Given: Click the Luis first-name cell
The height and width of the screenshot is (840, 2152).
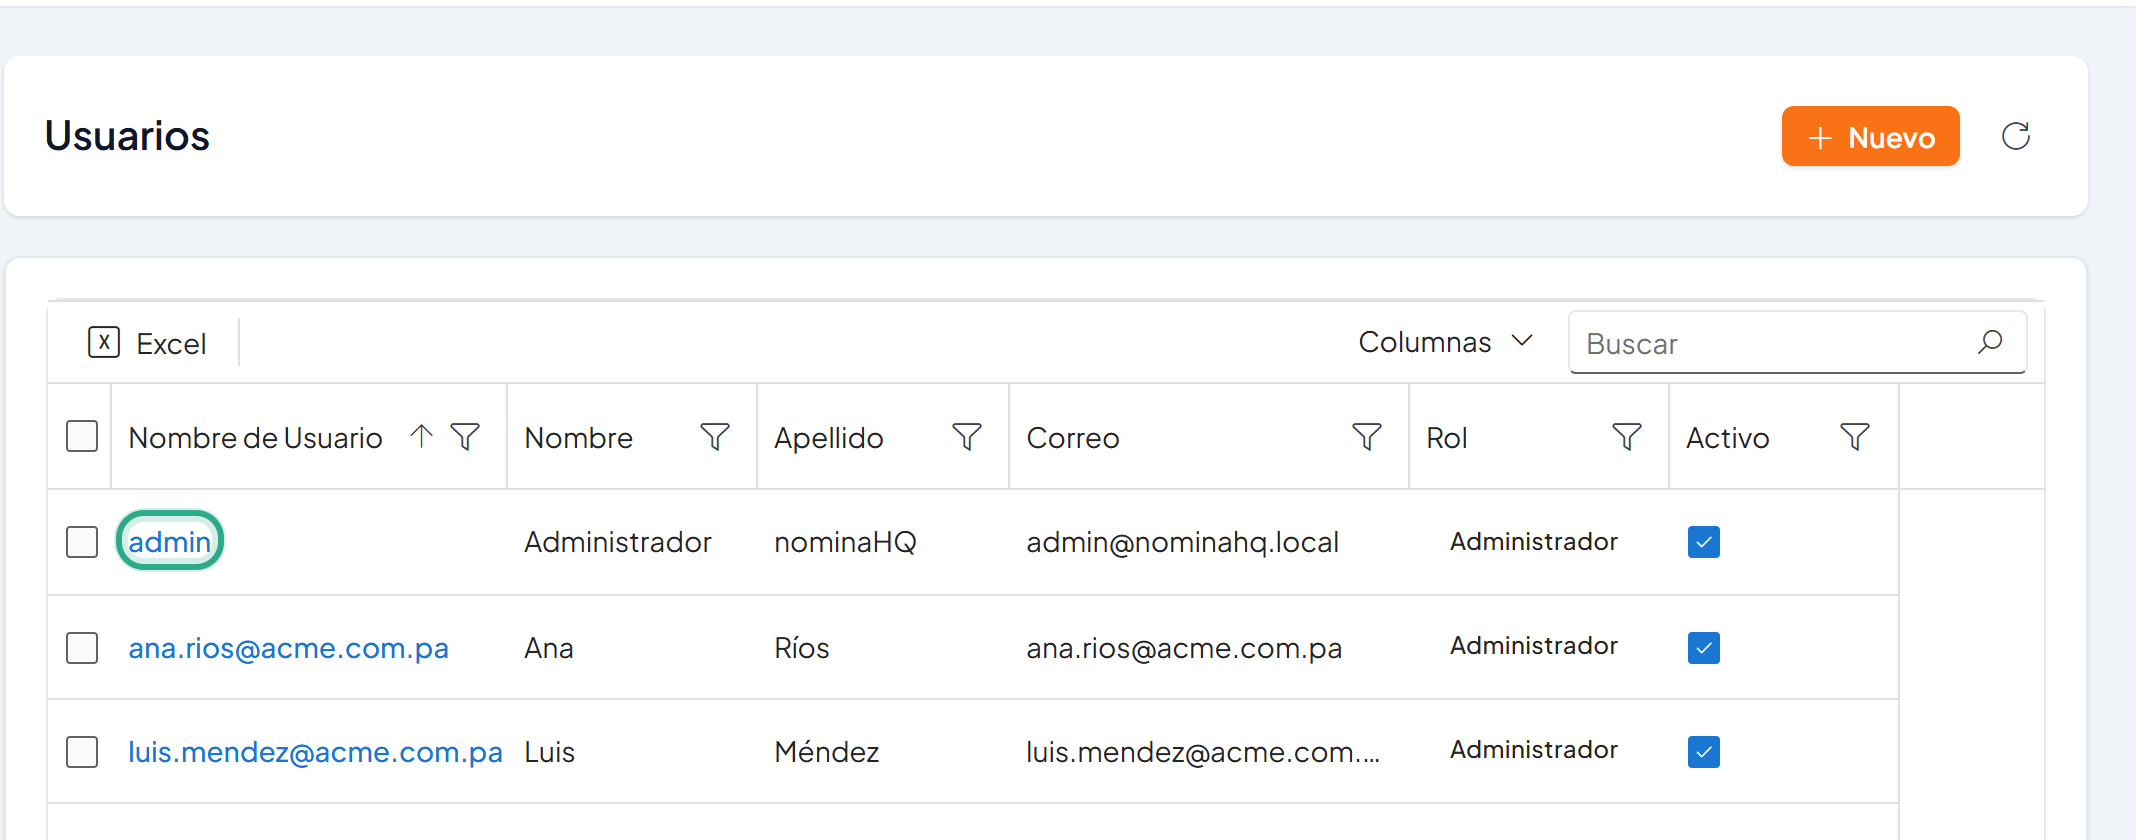Looking at the screenshot, I should tap(549, 752).
